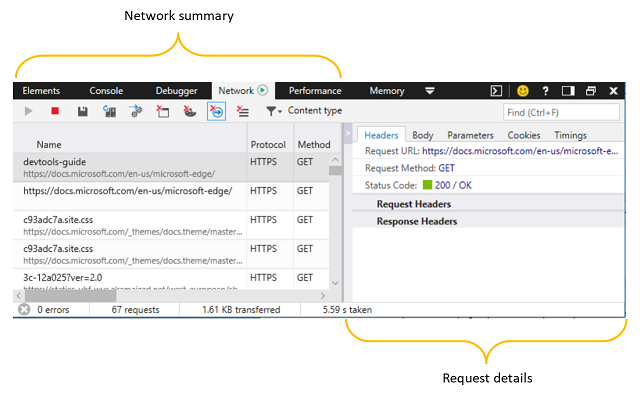Expand the Response Headers section
Viewport: 640px width, 396px height.
(417, 221)
